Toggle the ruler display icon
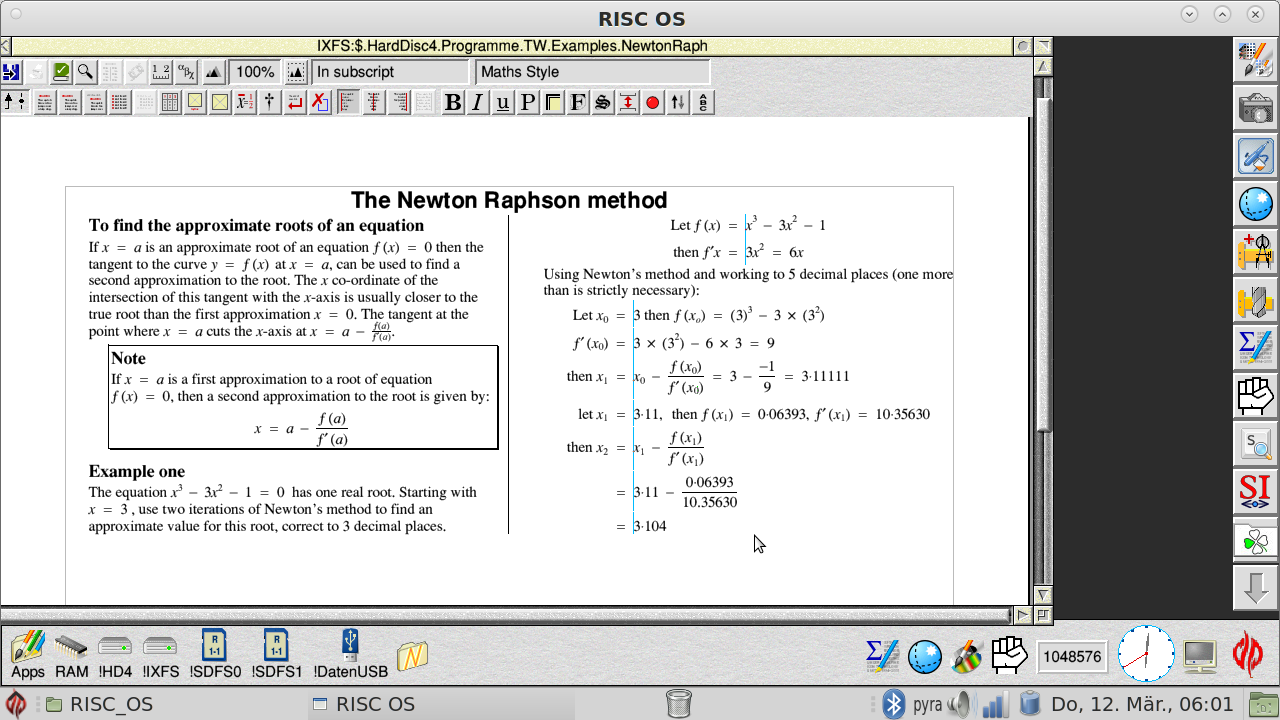Image resolution: width=1280 pixels, height=720 pixels. [x=161, y=72]
